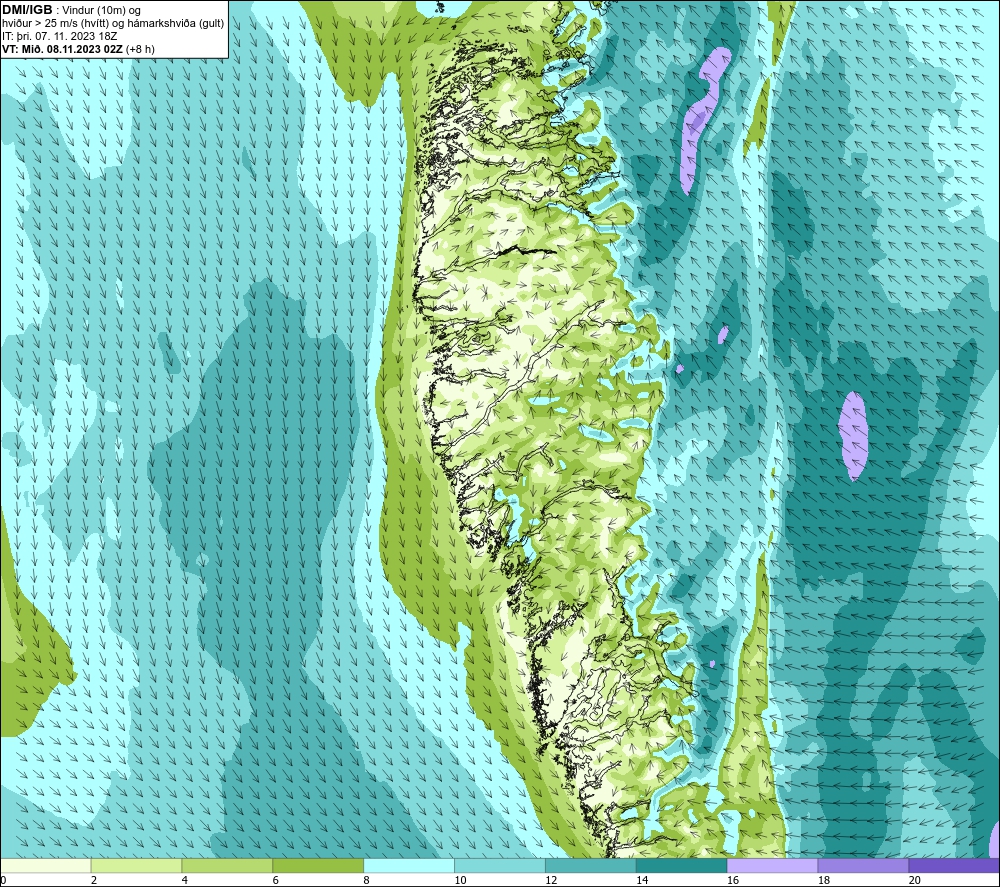
Task: Click the 14–16 m/s dark teal legend swatch
Action: [681, 866]
